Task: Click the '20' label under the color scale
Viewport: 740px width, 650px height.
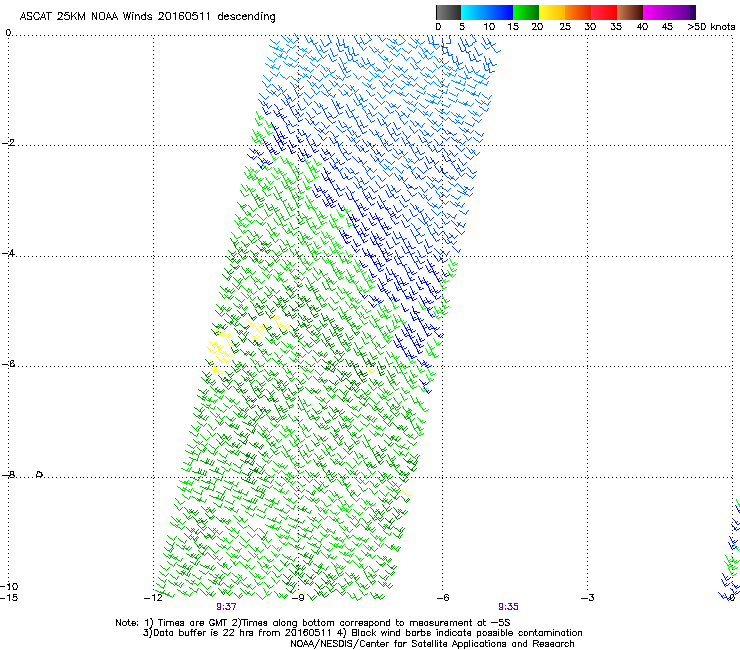Action: (x=537, y=27)
